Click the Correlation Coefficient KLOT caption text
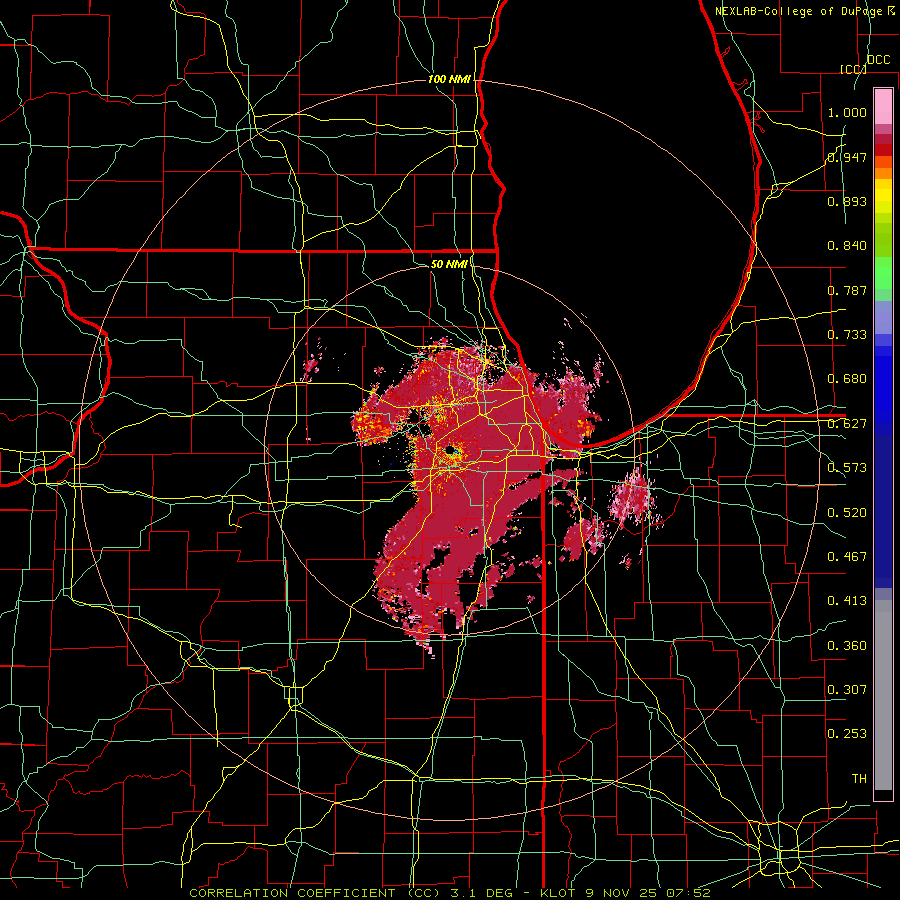The width and height of the screenshot is (900, 900). coord(449,893)
